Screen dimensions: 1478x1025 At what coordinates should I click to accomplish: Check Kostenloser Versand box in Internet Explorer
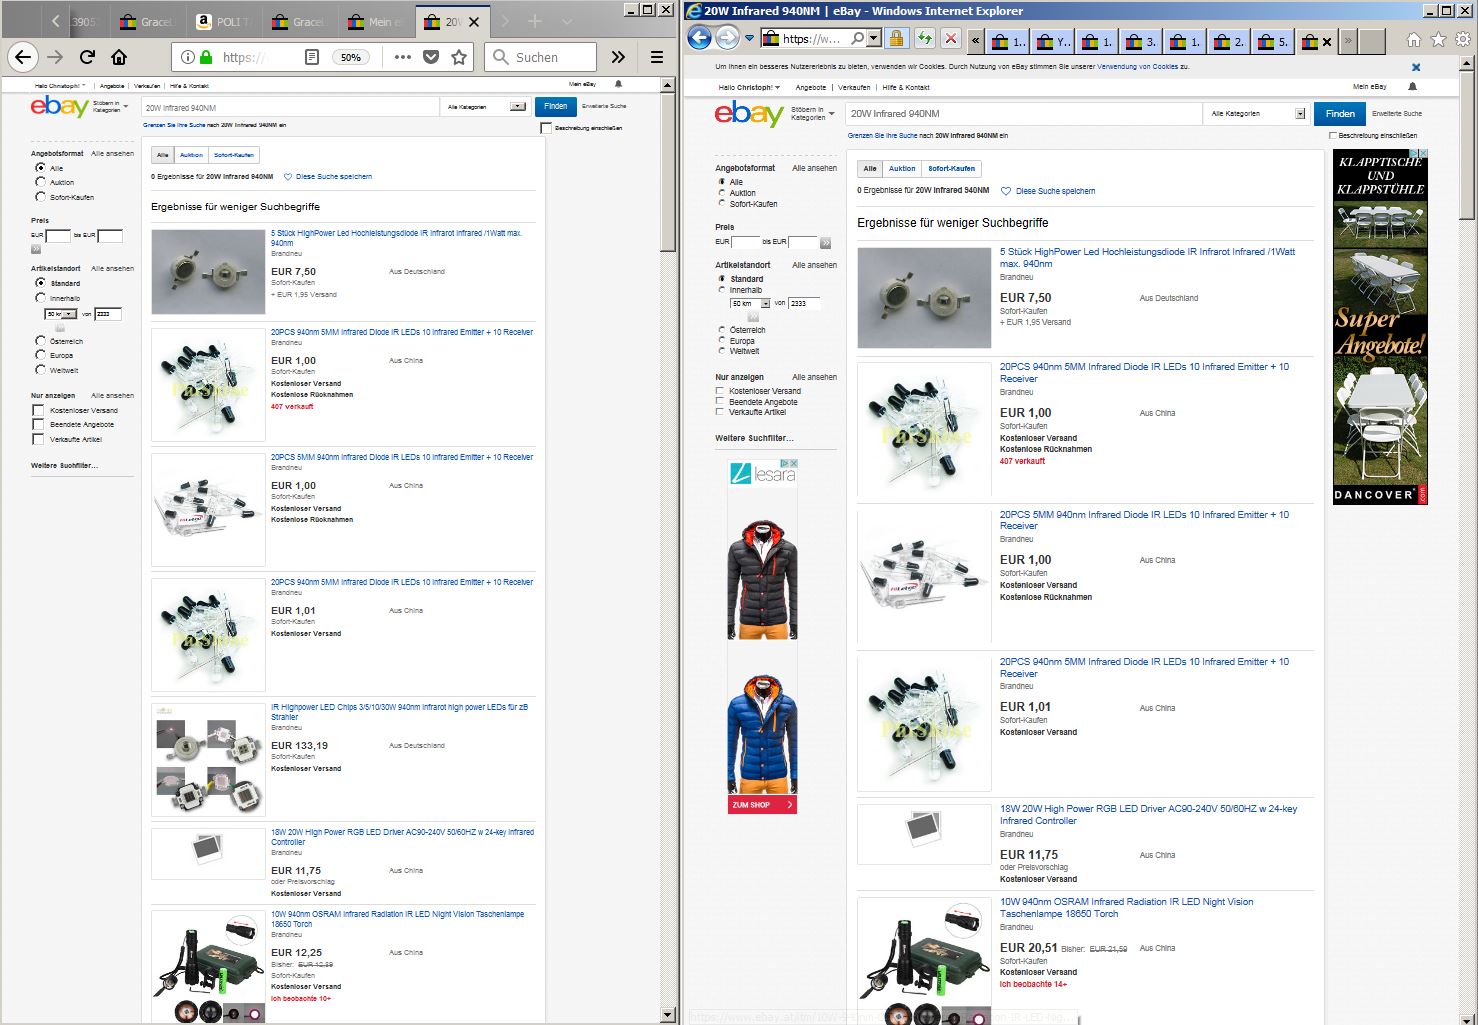pos(720,391)
